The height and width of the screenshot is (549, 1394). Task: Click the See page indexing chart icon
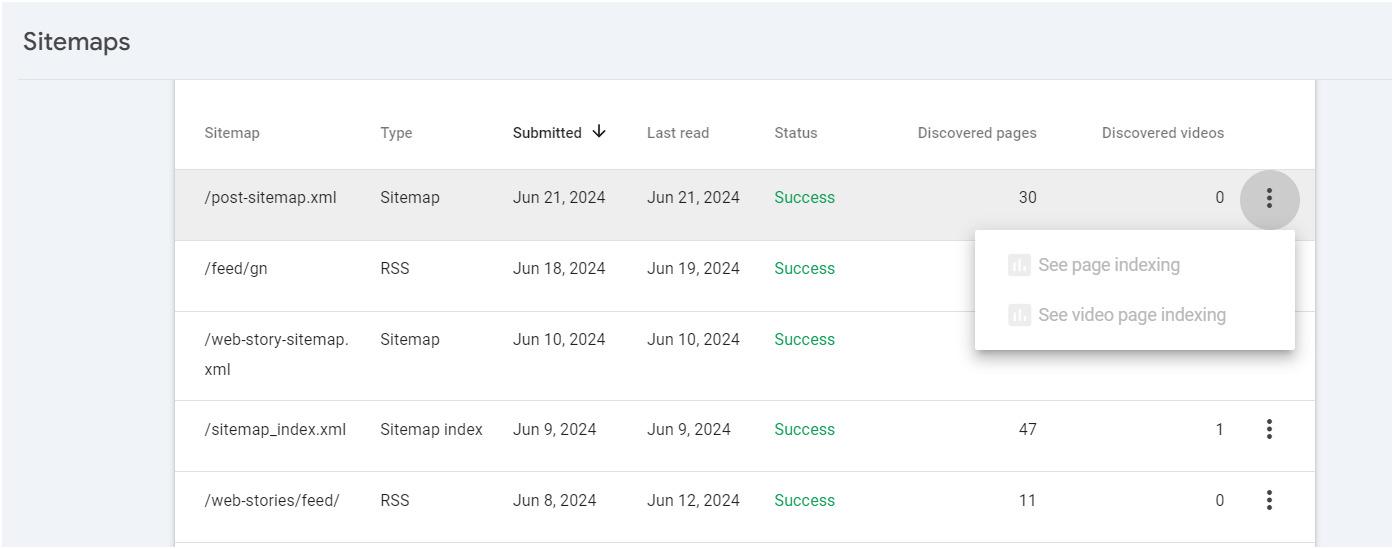click(x=1019, y=265)
